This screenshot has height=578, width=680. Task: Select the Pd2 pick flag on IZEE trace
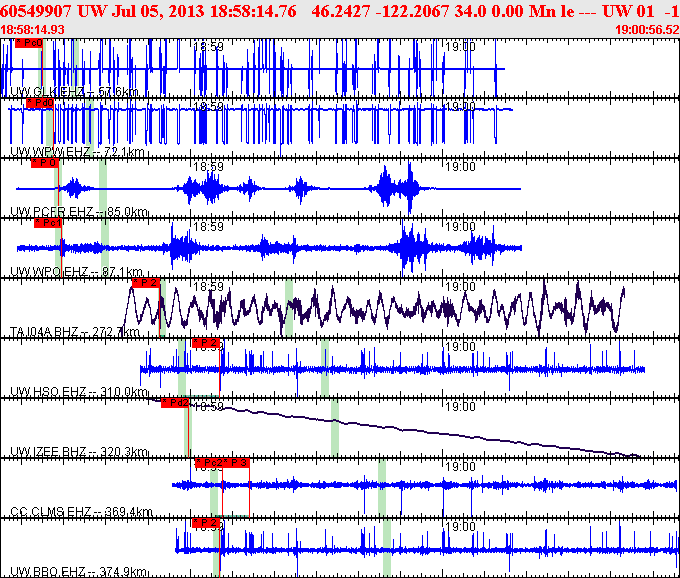tap(175, 403)
